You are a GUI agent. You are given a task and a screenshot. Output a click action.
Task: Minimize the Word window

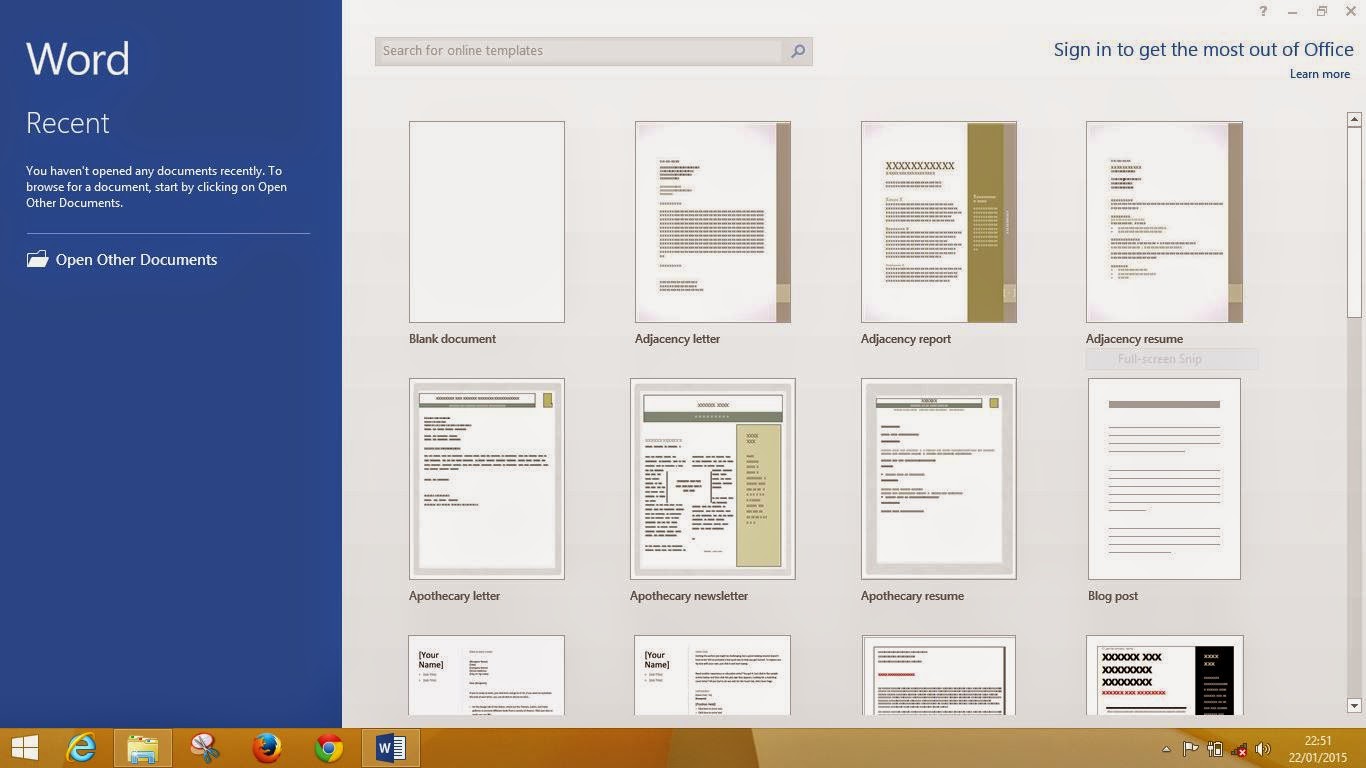point(1293,11)
